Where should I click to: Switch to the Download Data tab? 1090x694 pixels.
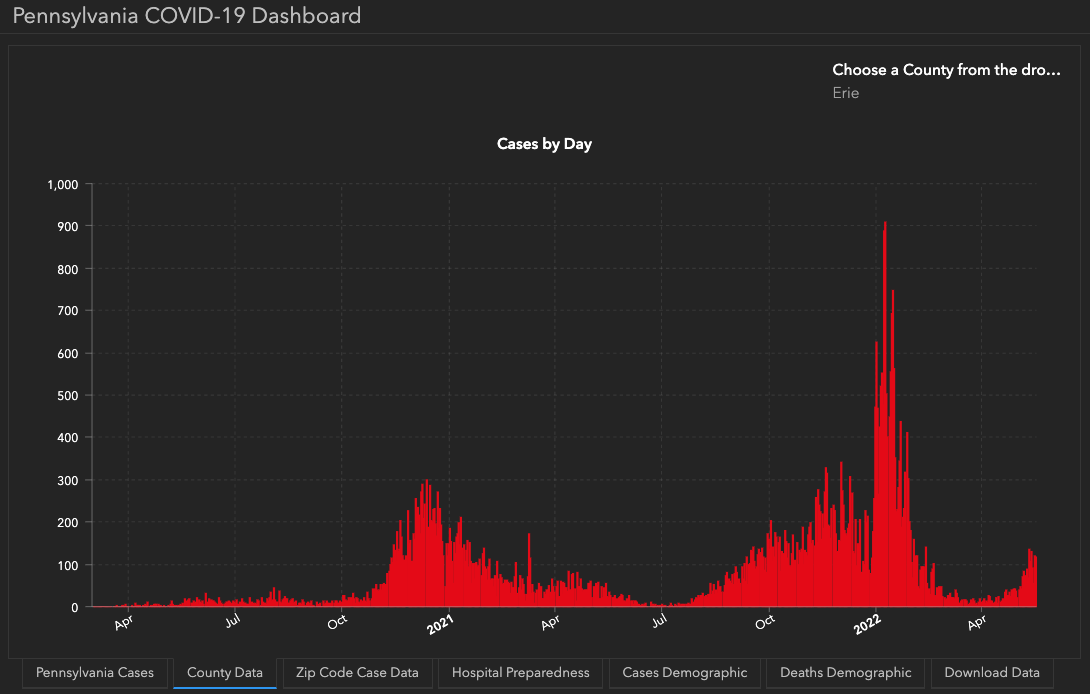pyautogui.click(x=992, y=673)
